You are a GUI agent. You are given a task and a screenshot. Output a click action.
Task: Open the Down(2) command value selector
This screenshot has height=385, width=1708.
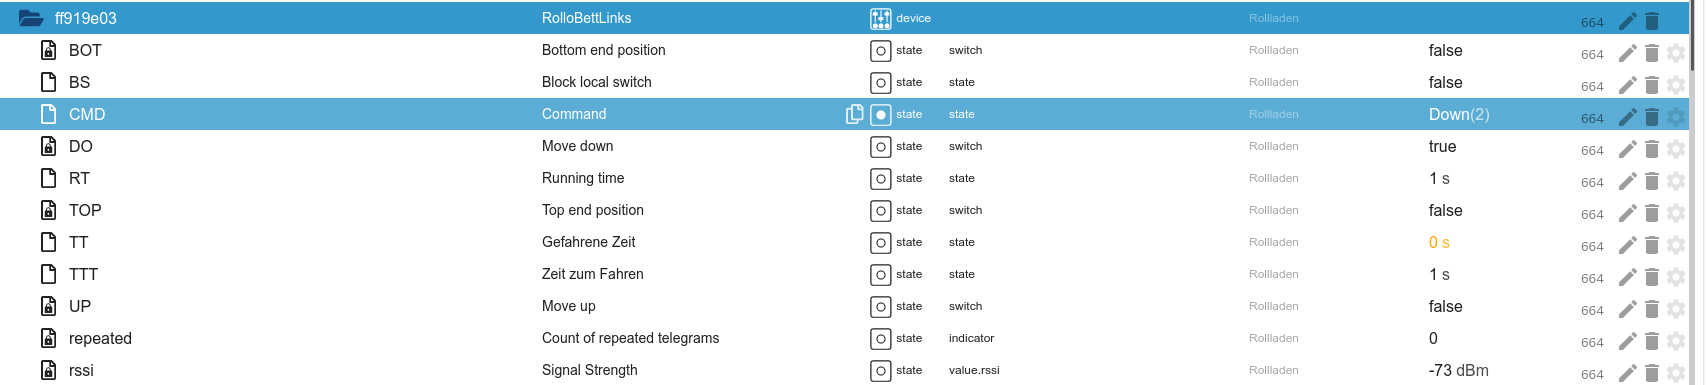[x=1459, y=114]
